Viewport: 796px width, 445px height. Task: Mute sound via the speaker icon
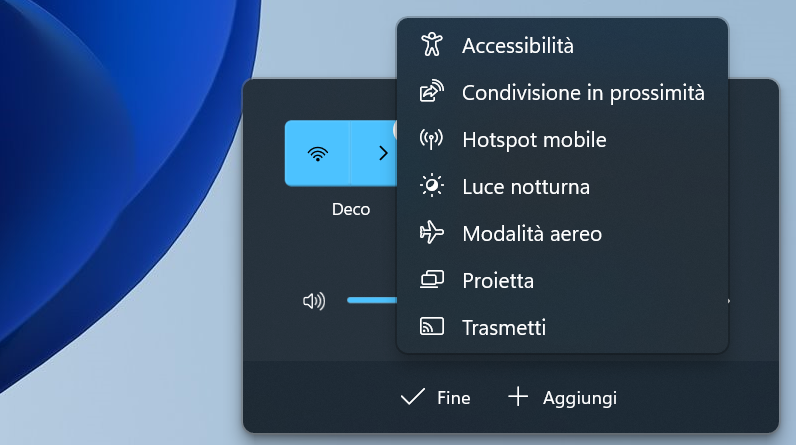[314, 301]
